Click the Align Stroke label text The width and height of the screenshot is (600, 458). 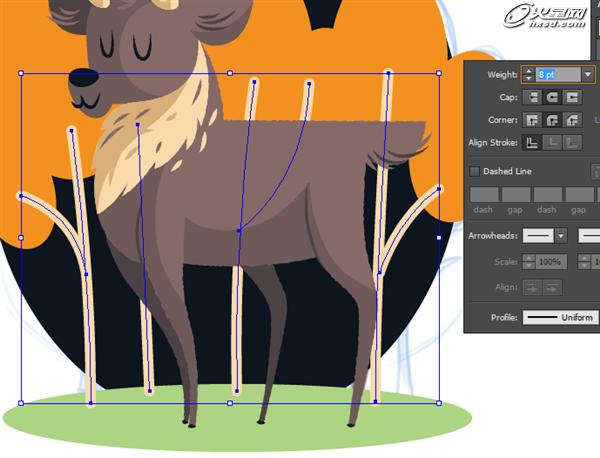pos(493,143)
